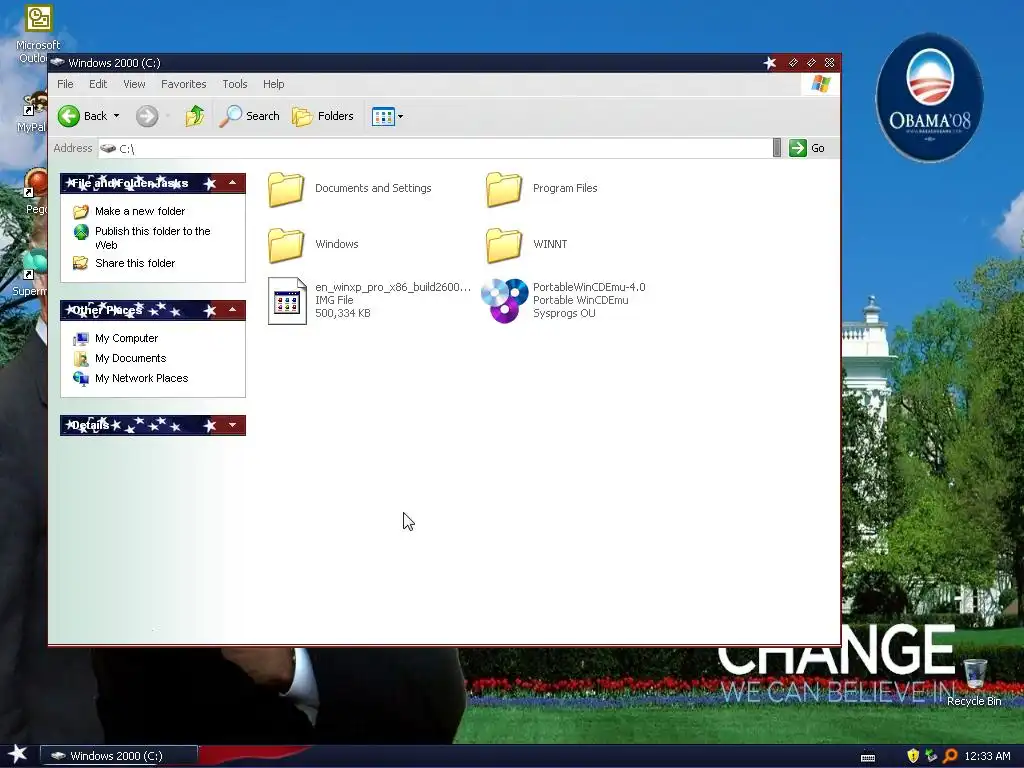The width and height of the screenshot is (1024, 768).
Task: Open the Search pane
Action: (x=249, y=116)
